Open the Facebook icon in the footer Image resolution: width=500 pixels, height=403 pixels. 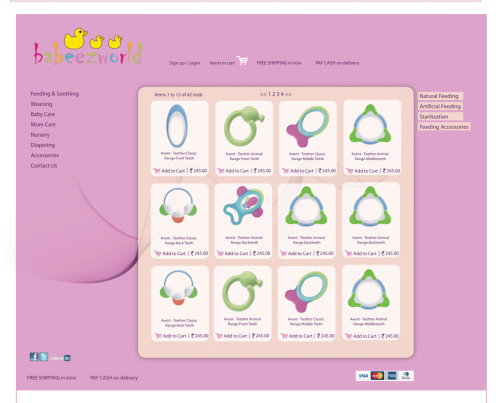tap(34, 357)
